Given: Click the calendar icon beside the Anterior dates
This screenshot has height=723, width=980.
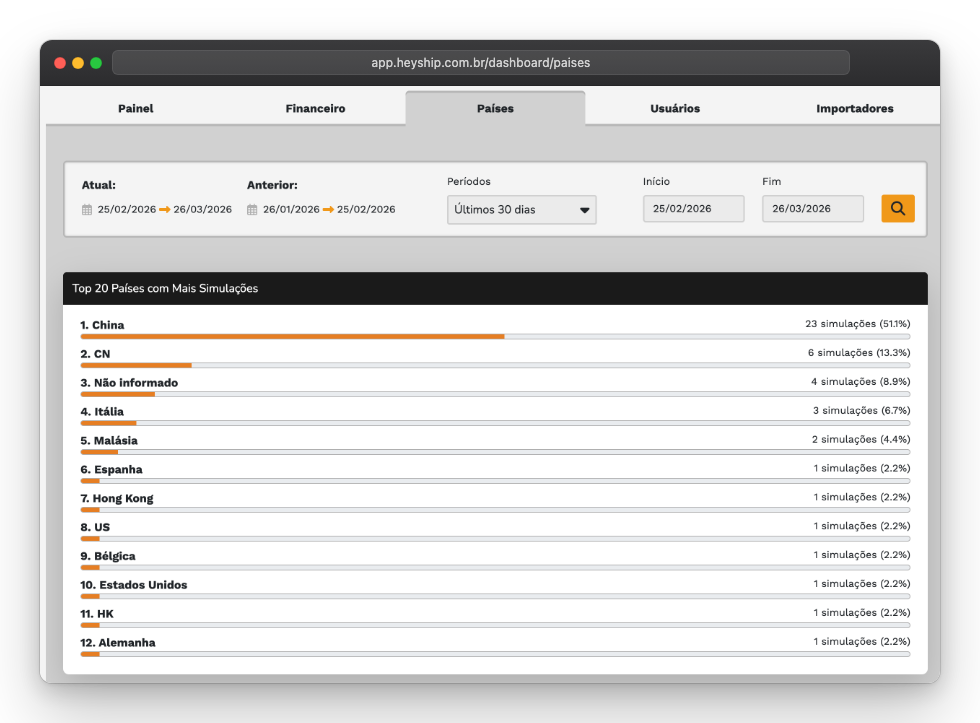Looking at the screenshot, I should point(252,209).
